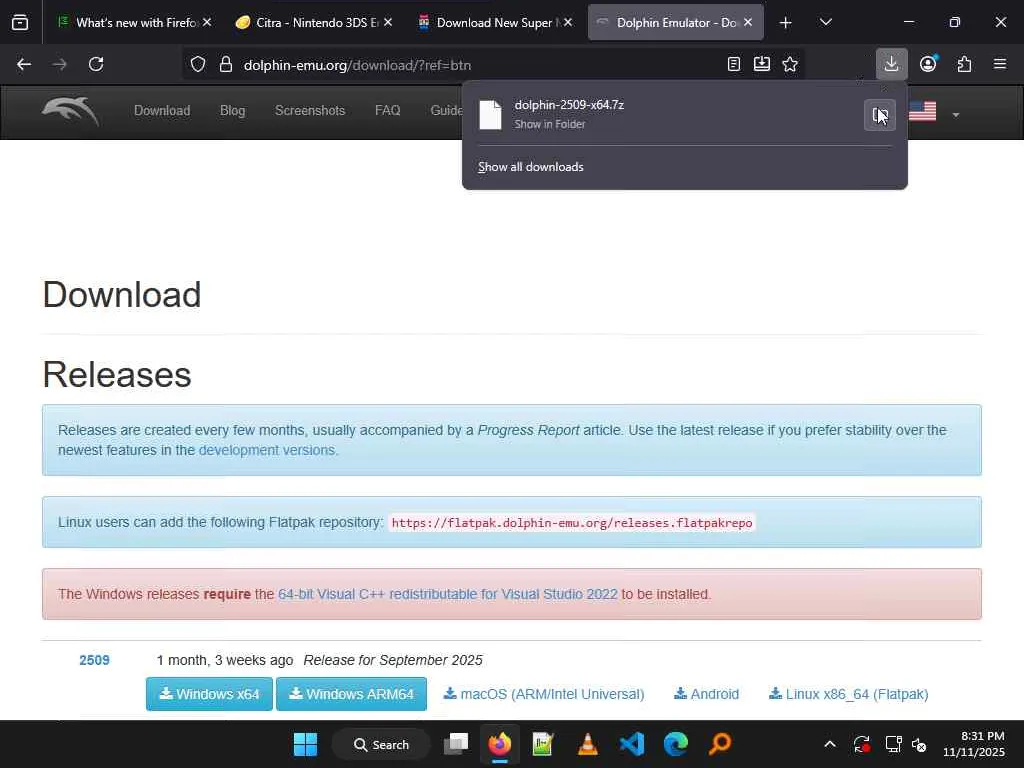Bookmark this page with the star icon
1024x768 pixels.
[790, 64]
